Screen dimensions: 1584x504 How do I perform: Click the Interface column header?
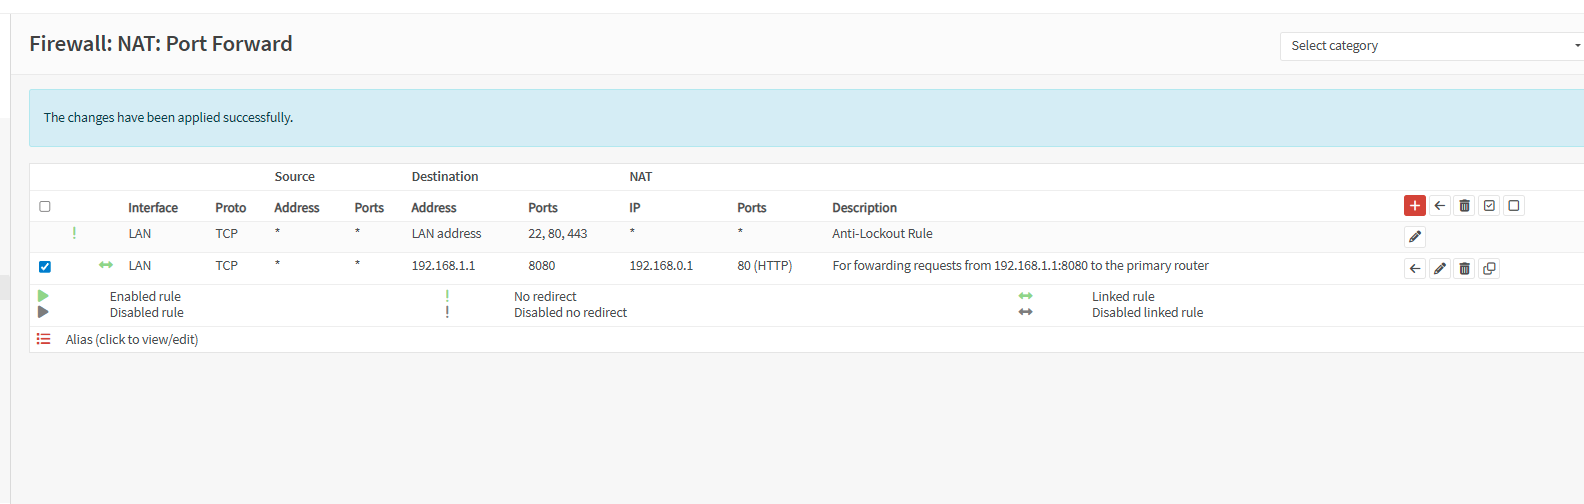[x=153, y=208]
